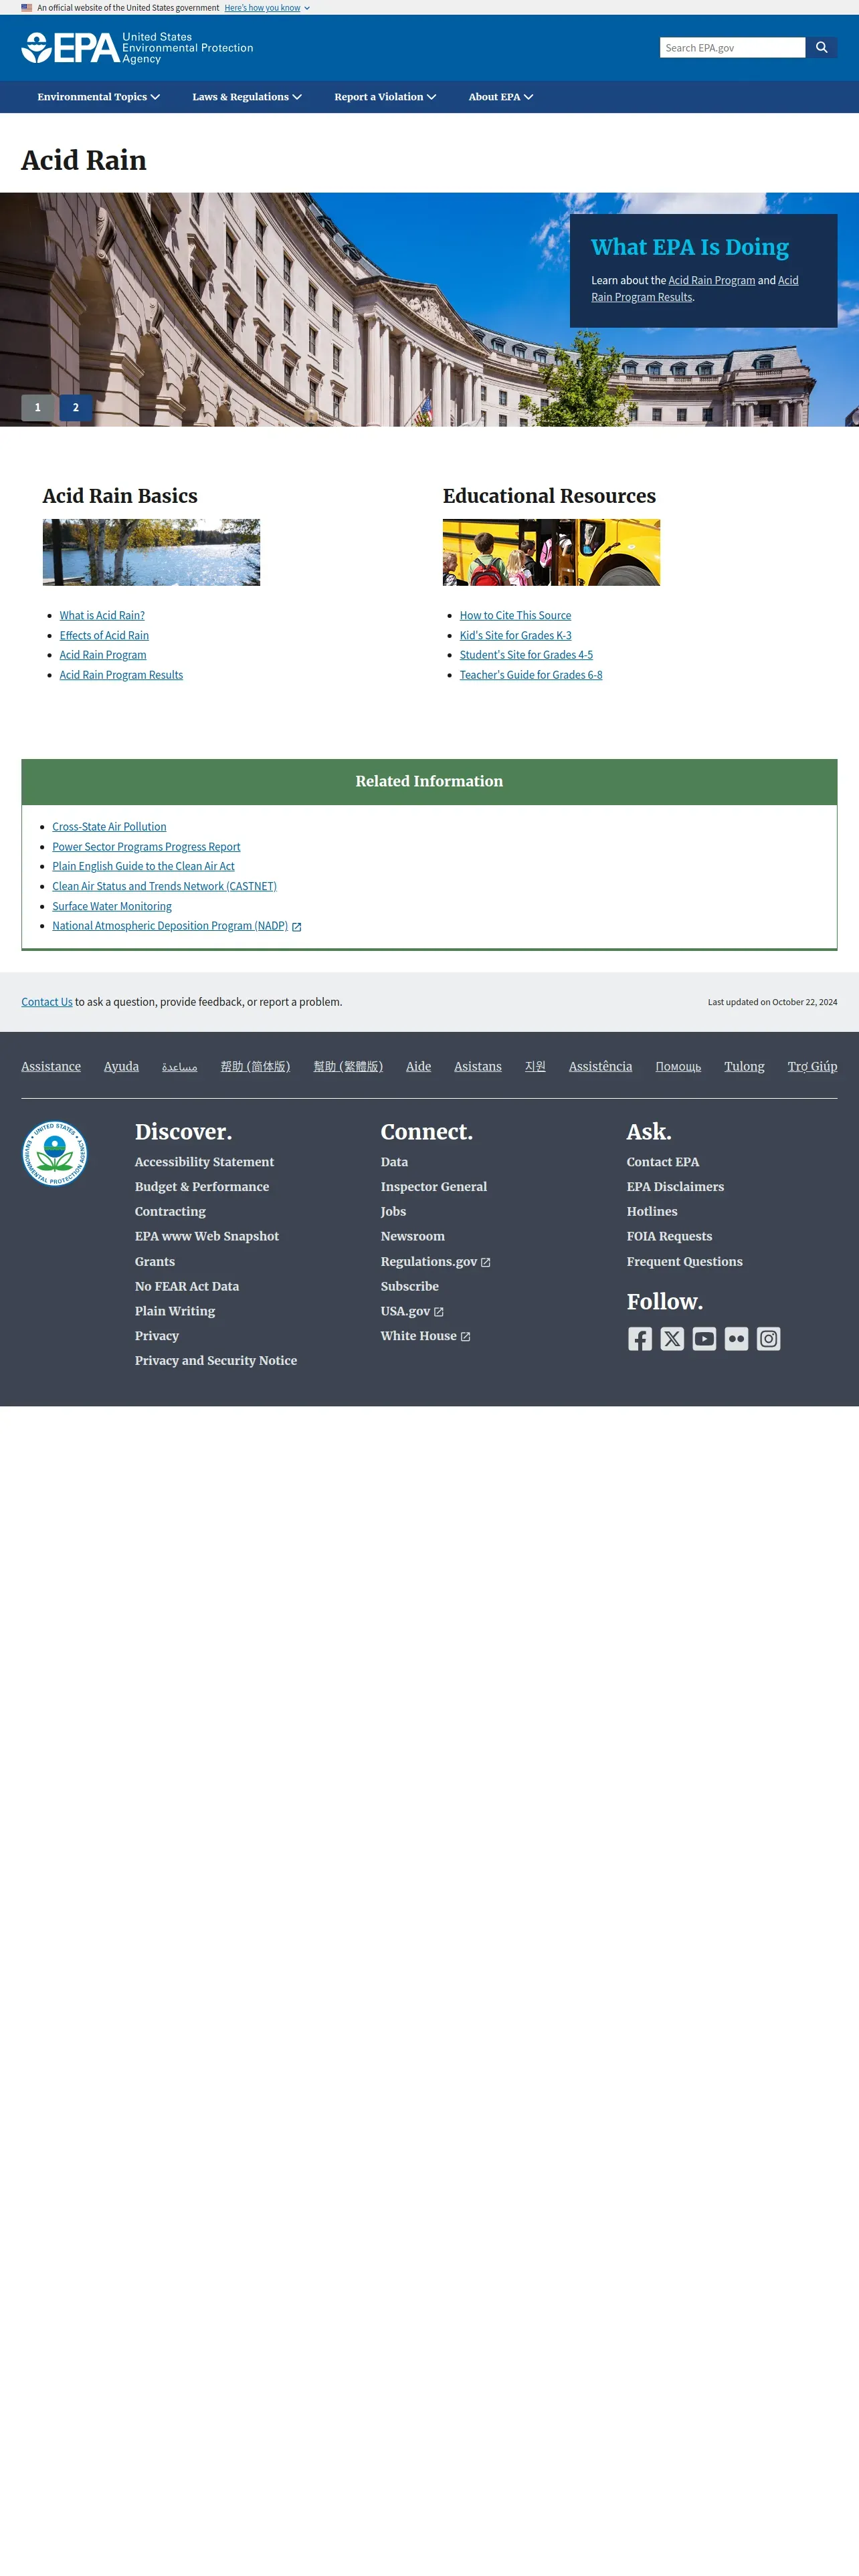Open How to Cite This Source
Screen dimensions: 859x2576
(x=515, y=616)
